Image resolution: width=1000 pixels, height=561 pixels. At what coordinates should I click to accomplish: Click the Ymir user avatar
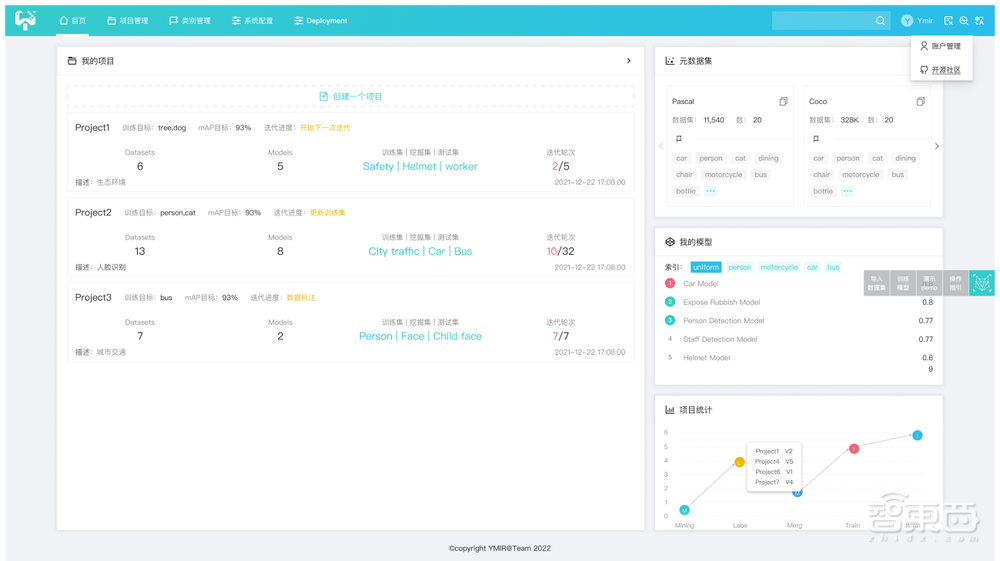click(907, 20)
